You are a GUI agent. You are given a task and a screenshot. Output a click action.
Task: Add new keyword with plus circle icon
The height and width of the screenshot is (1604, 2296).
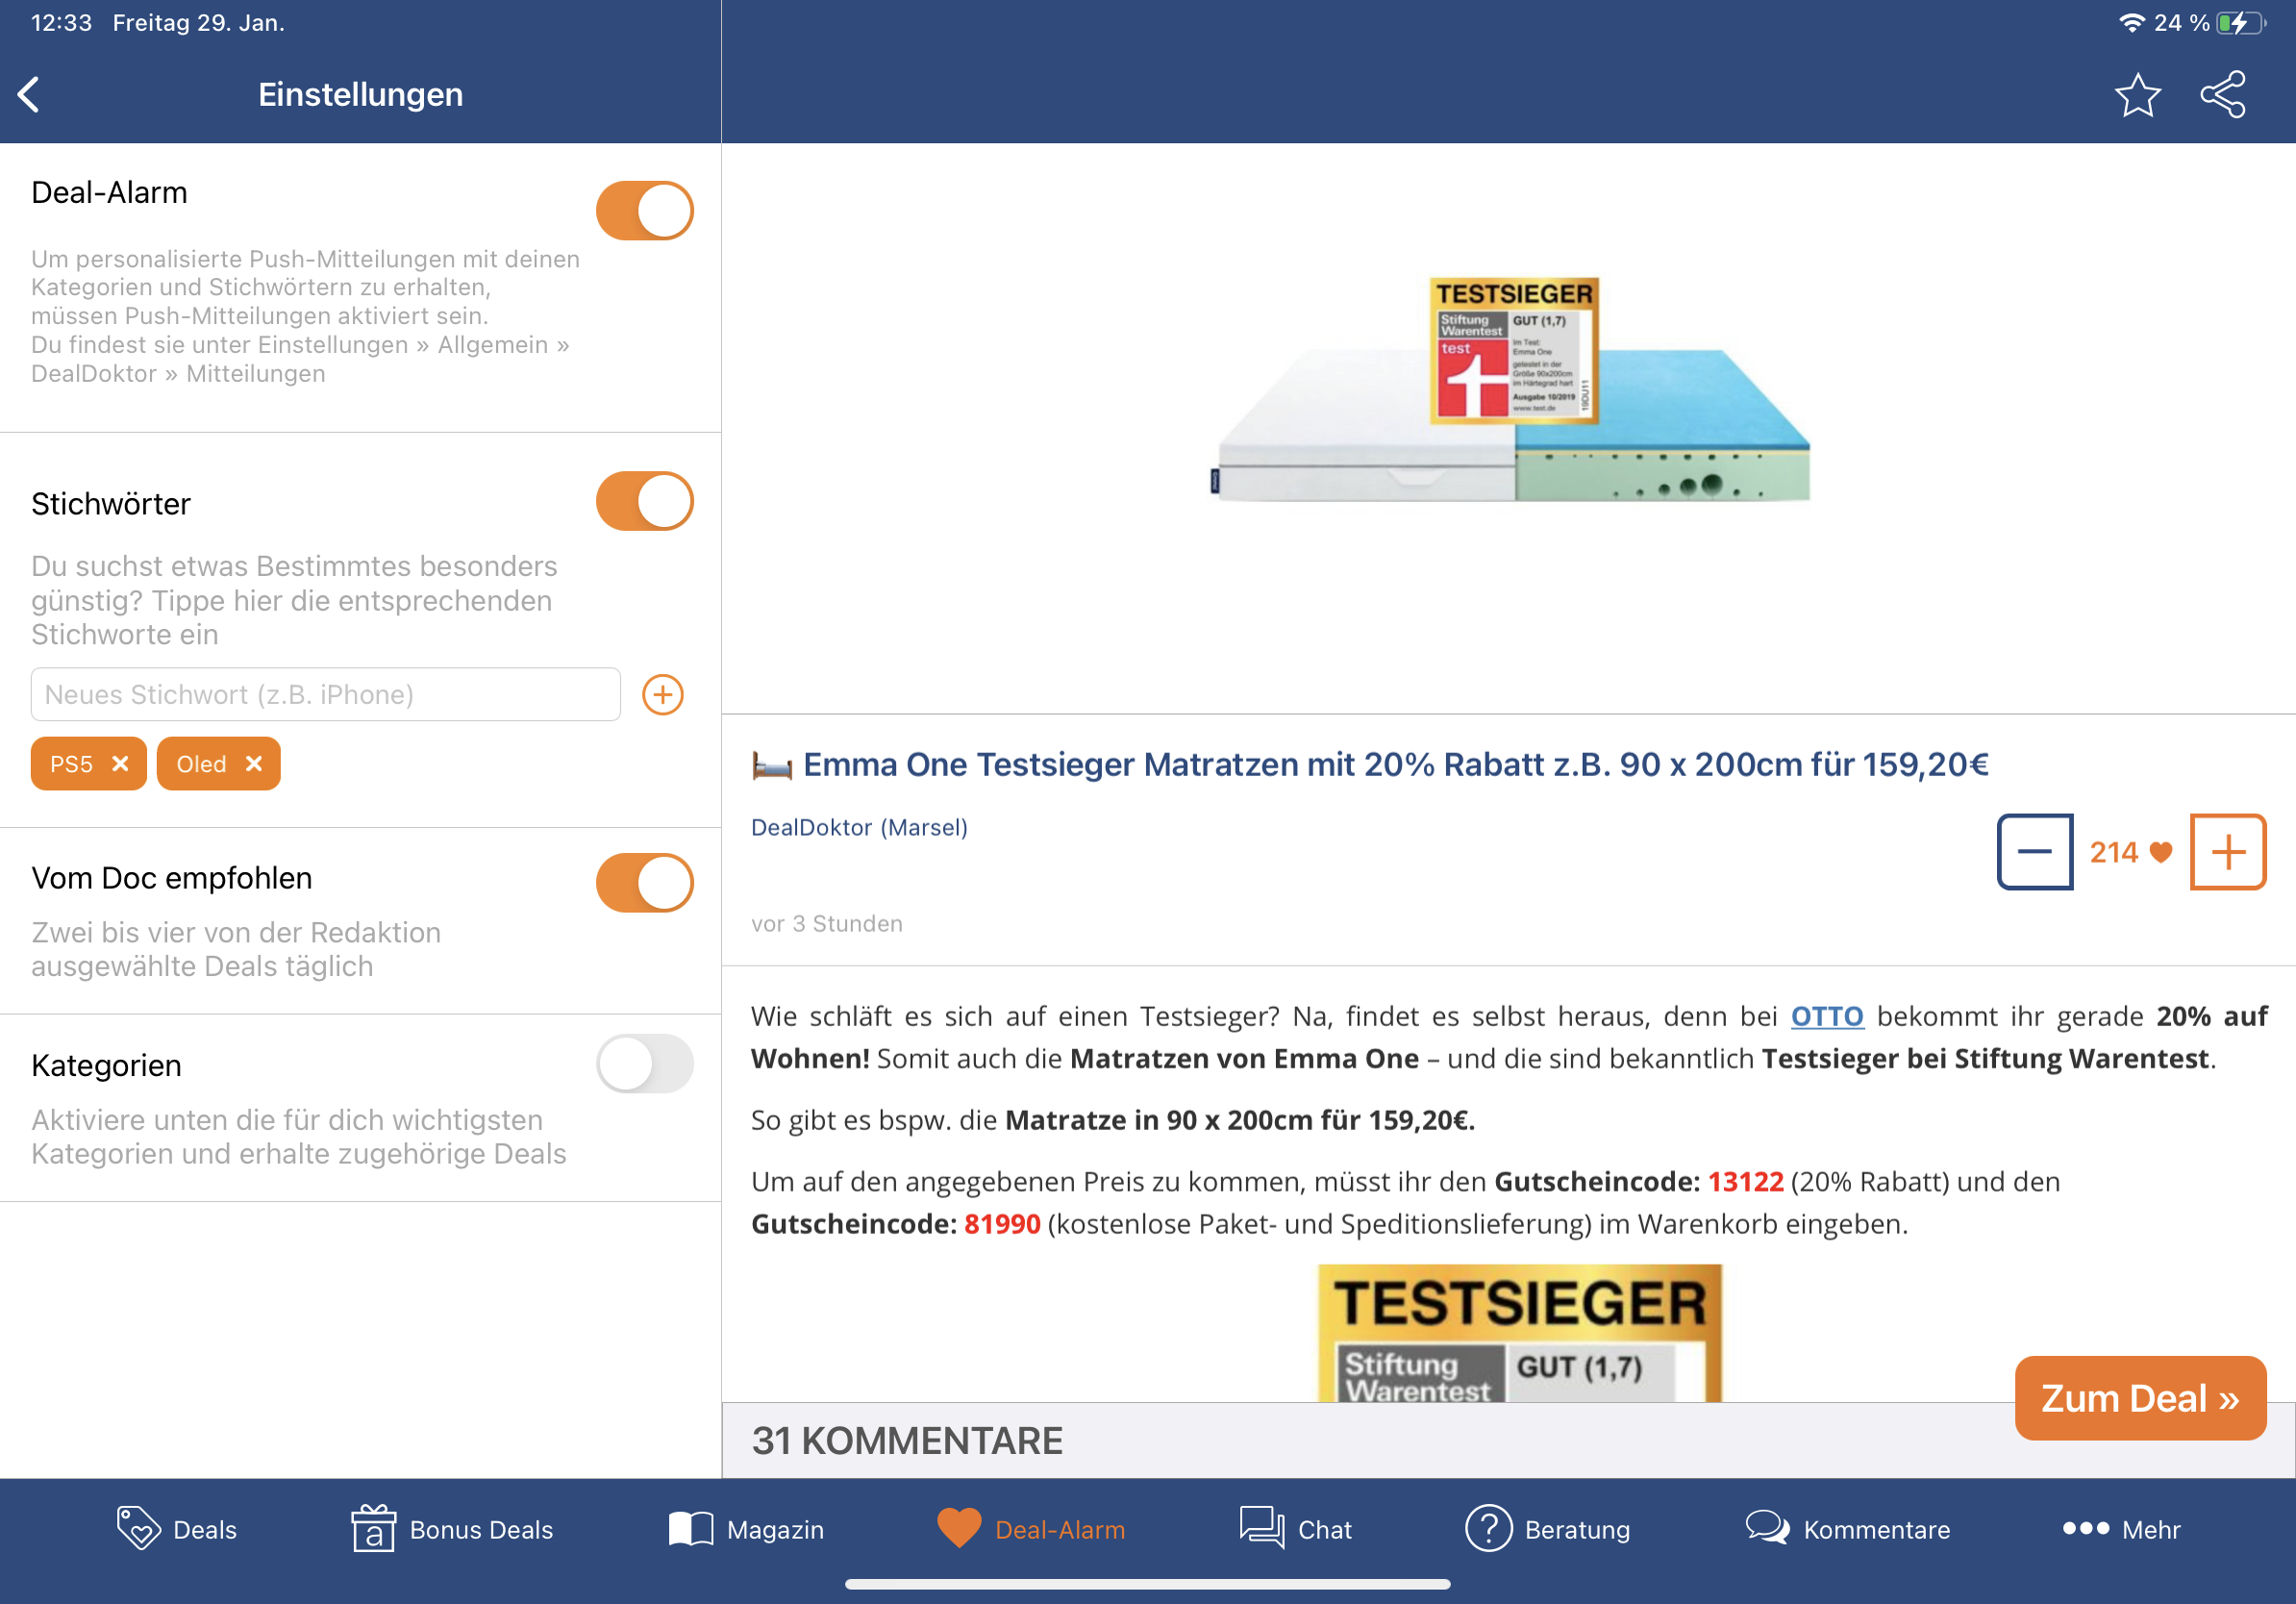662,694
